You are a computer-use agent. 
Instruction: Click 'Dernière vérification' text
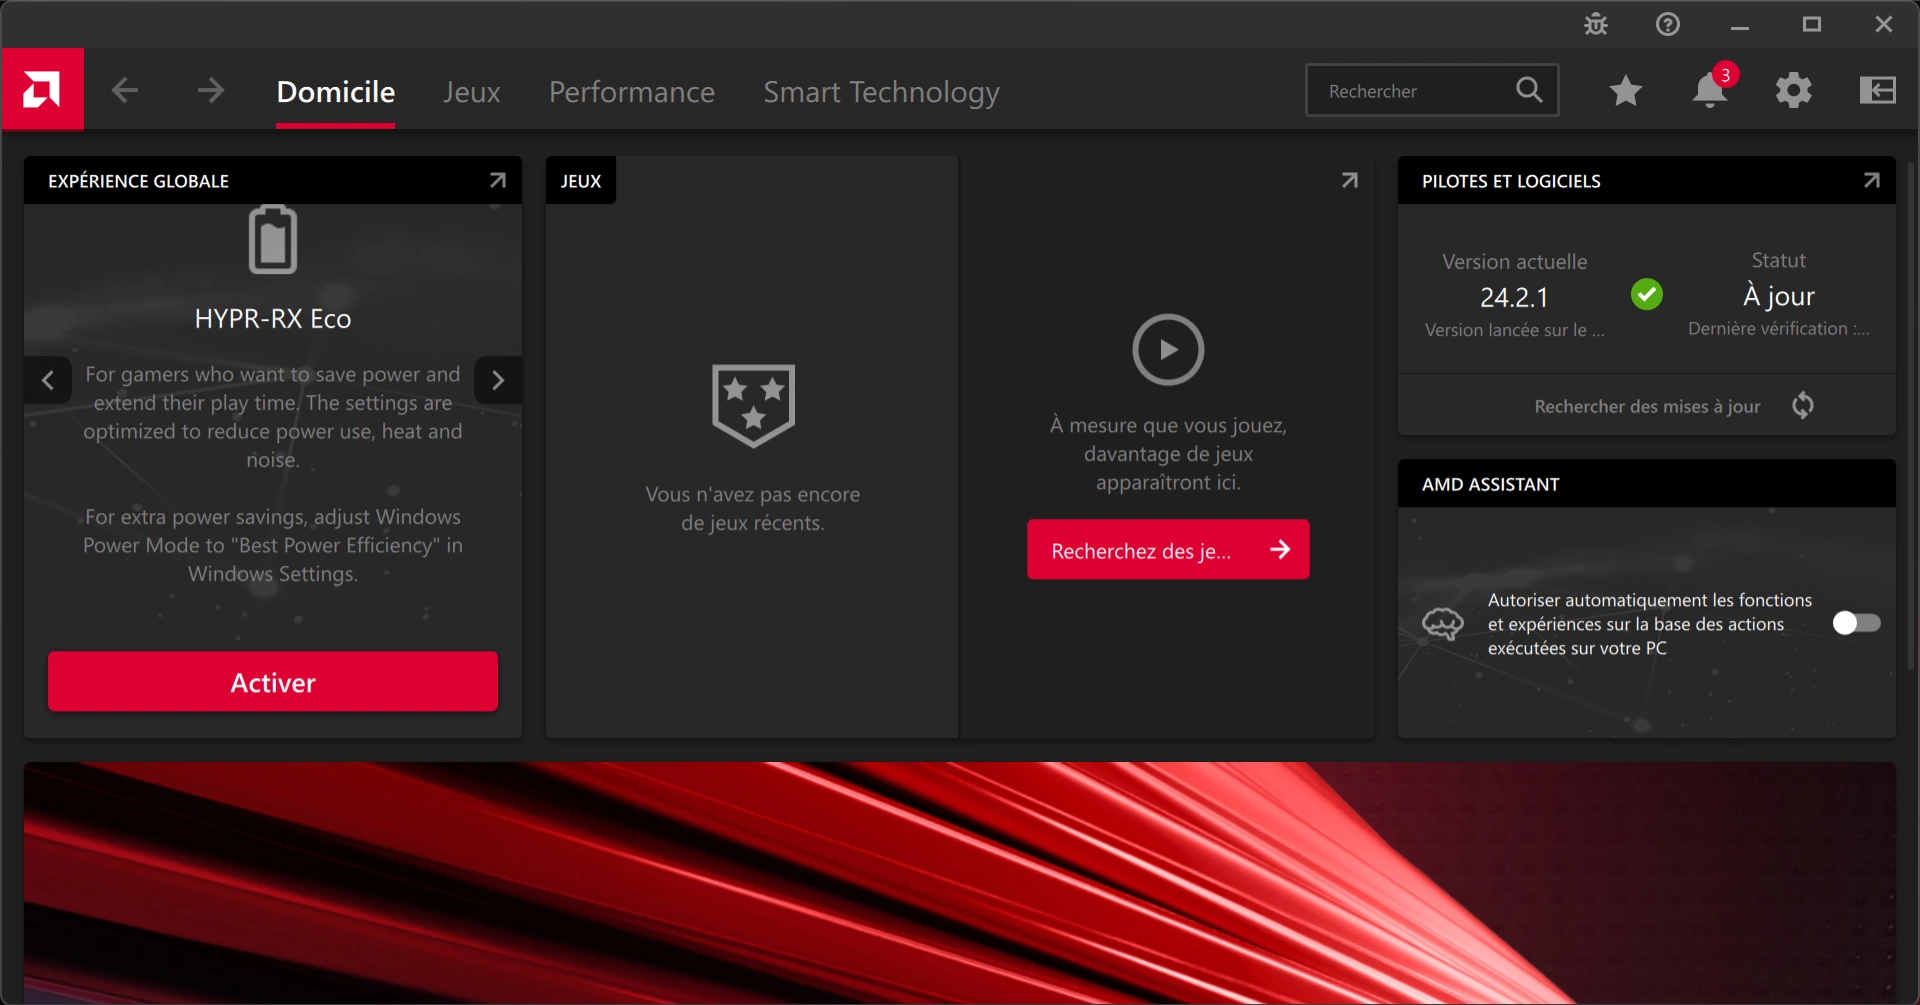pos(1779,328)
